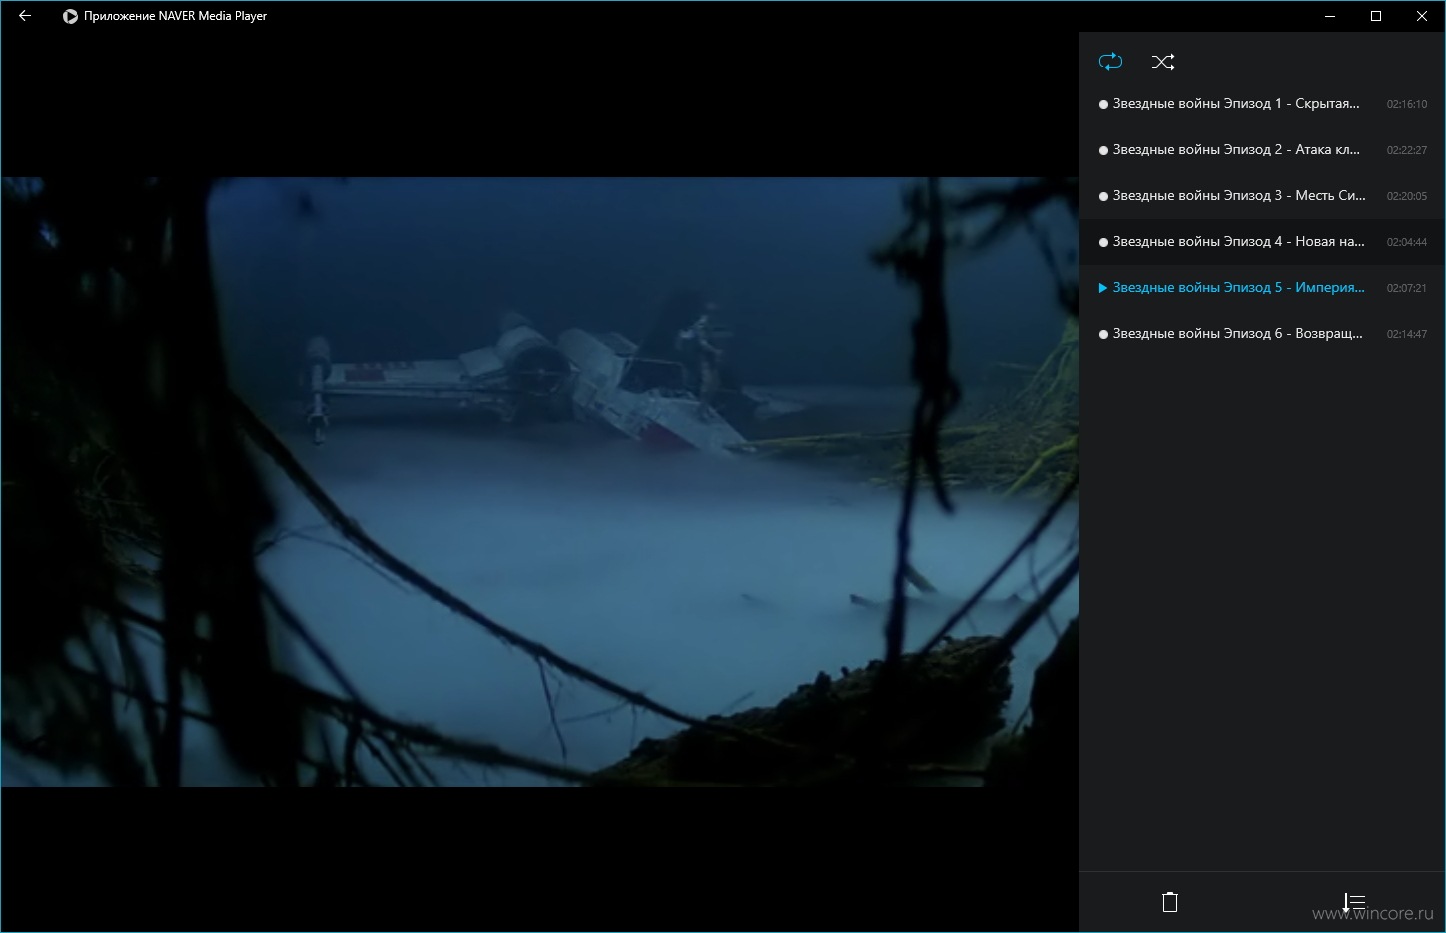
Task: Click duration 02:04:44 of Episode 4
Action: pyautogui.click(x=1406, y=242)
